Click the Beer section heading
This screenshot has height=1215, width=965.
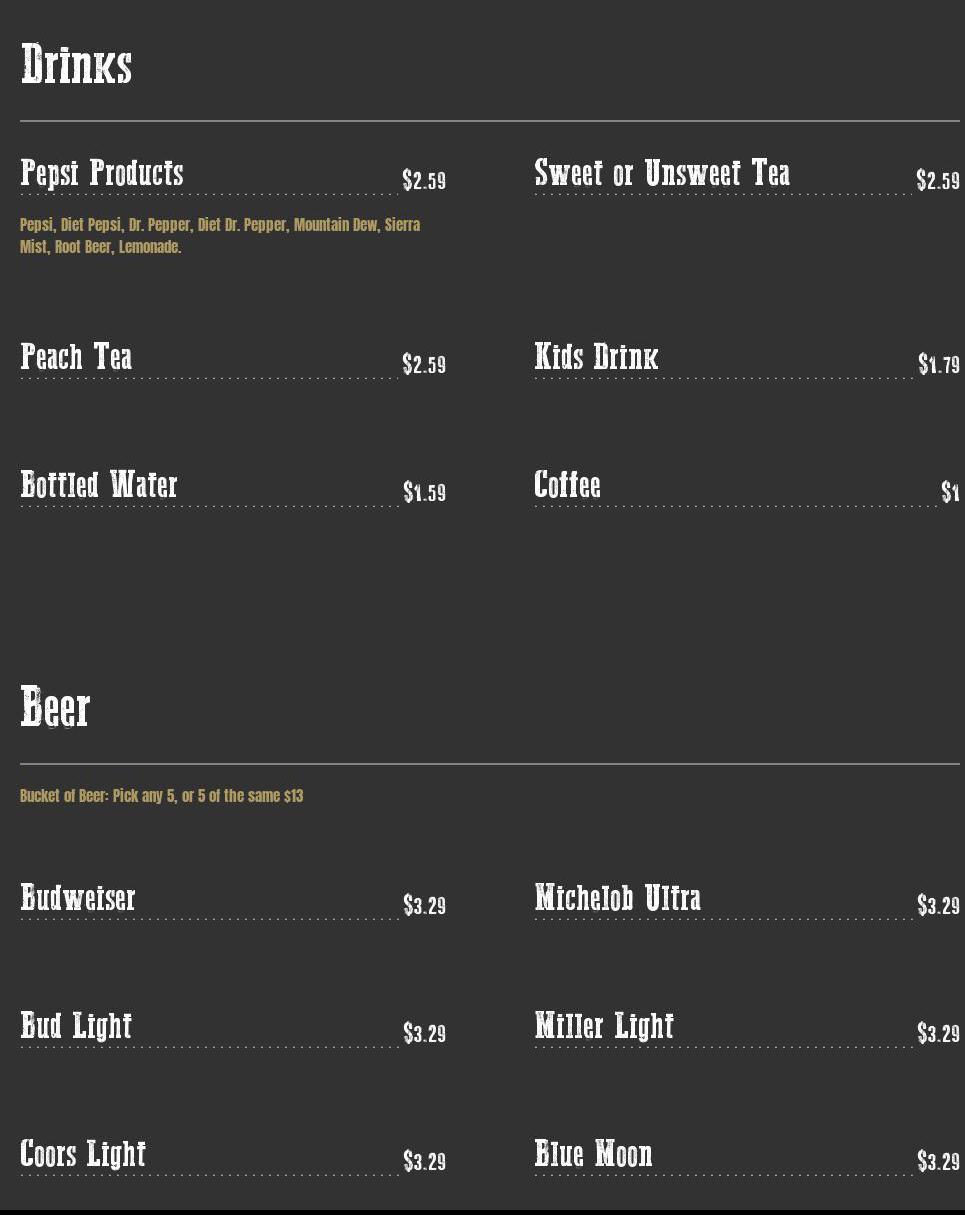pyautogui.click(x=55, y=708)
